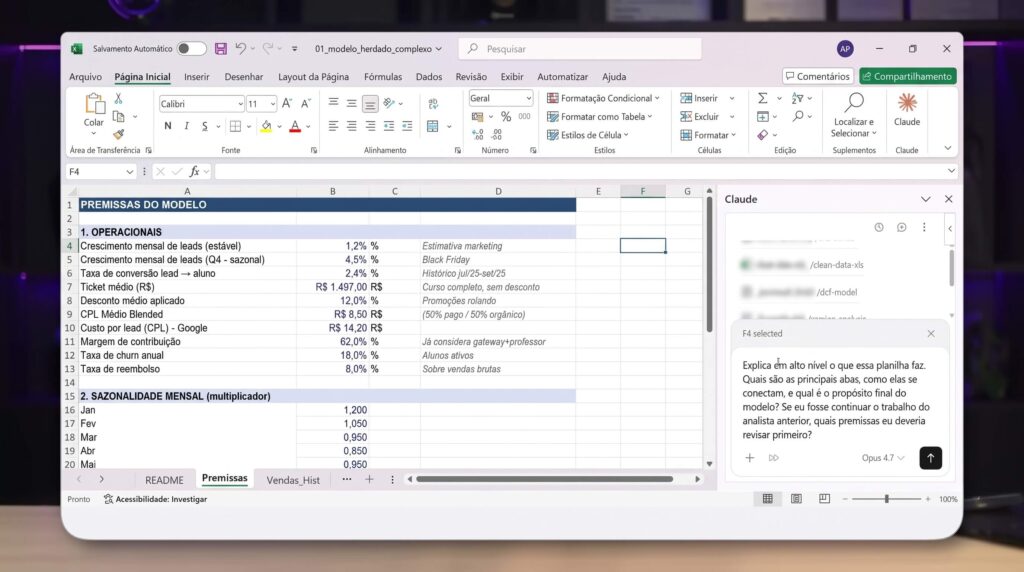The height and width of the screenshot is (572, 1024).
Task: Click the Pesquisar search box
Action: [x=580, y=49]
